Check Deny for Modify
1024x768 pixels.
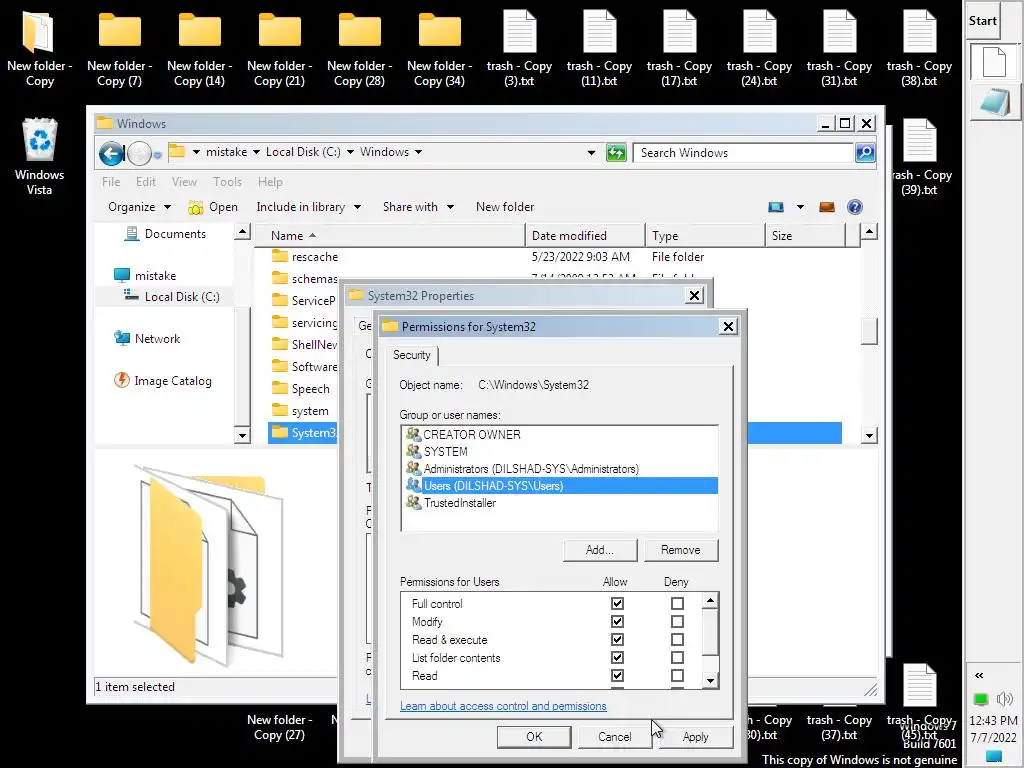coord(677,622)
